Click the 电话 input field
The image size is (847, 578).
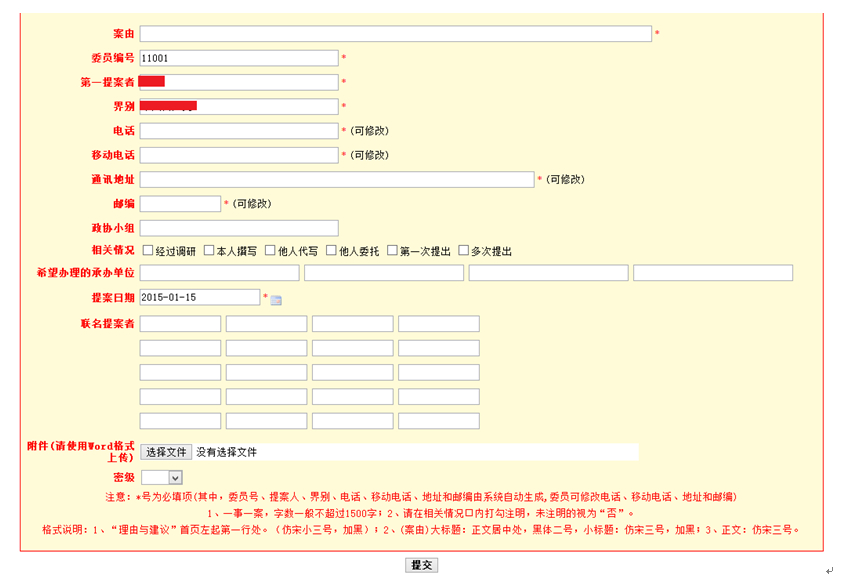click(x=239, y=131)
